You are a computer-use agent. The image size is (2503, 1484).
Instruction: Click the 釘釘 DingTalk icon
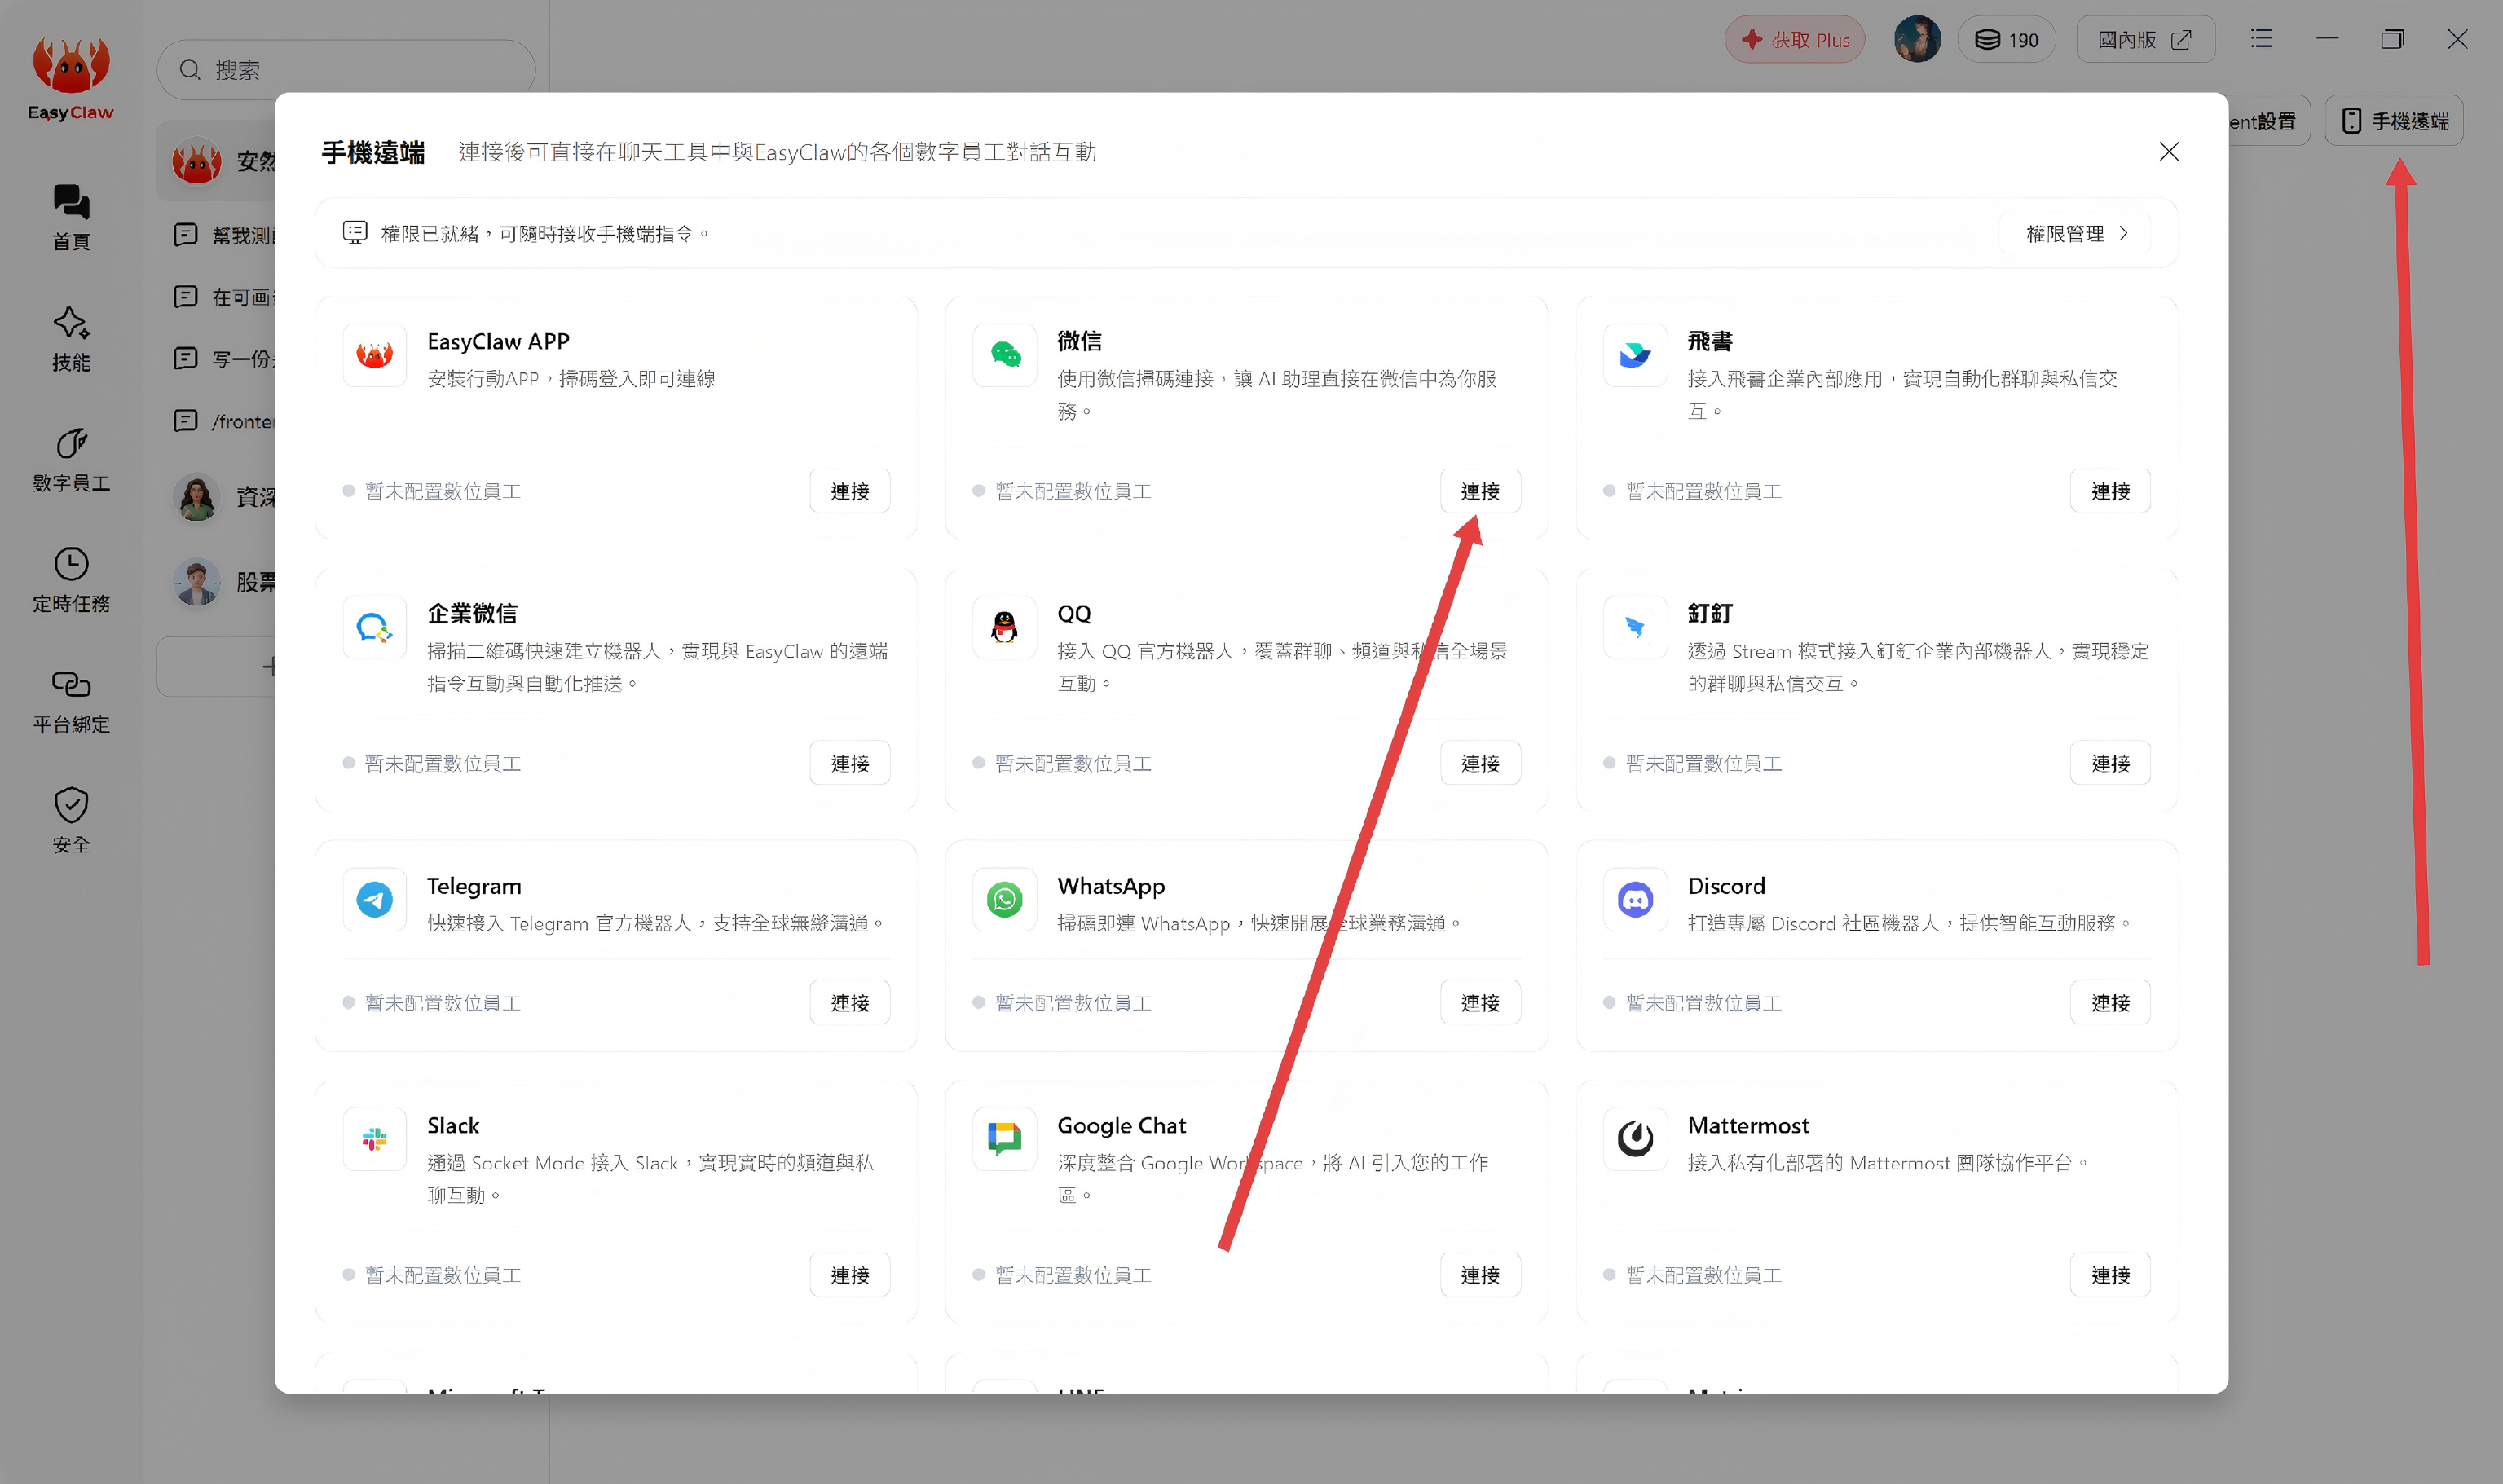pyautogui.click(x=1635, y=627)
